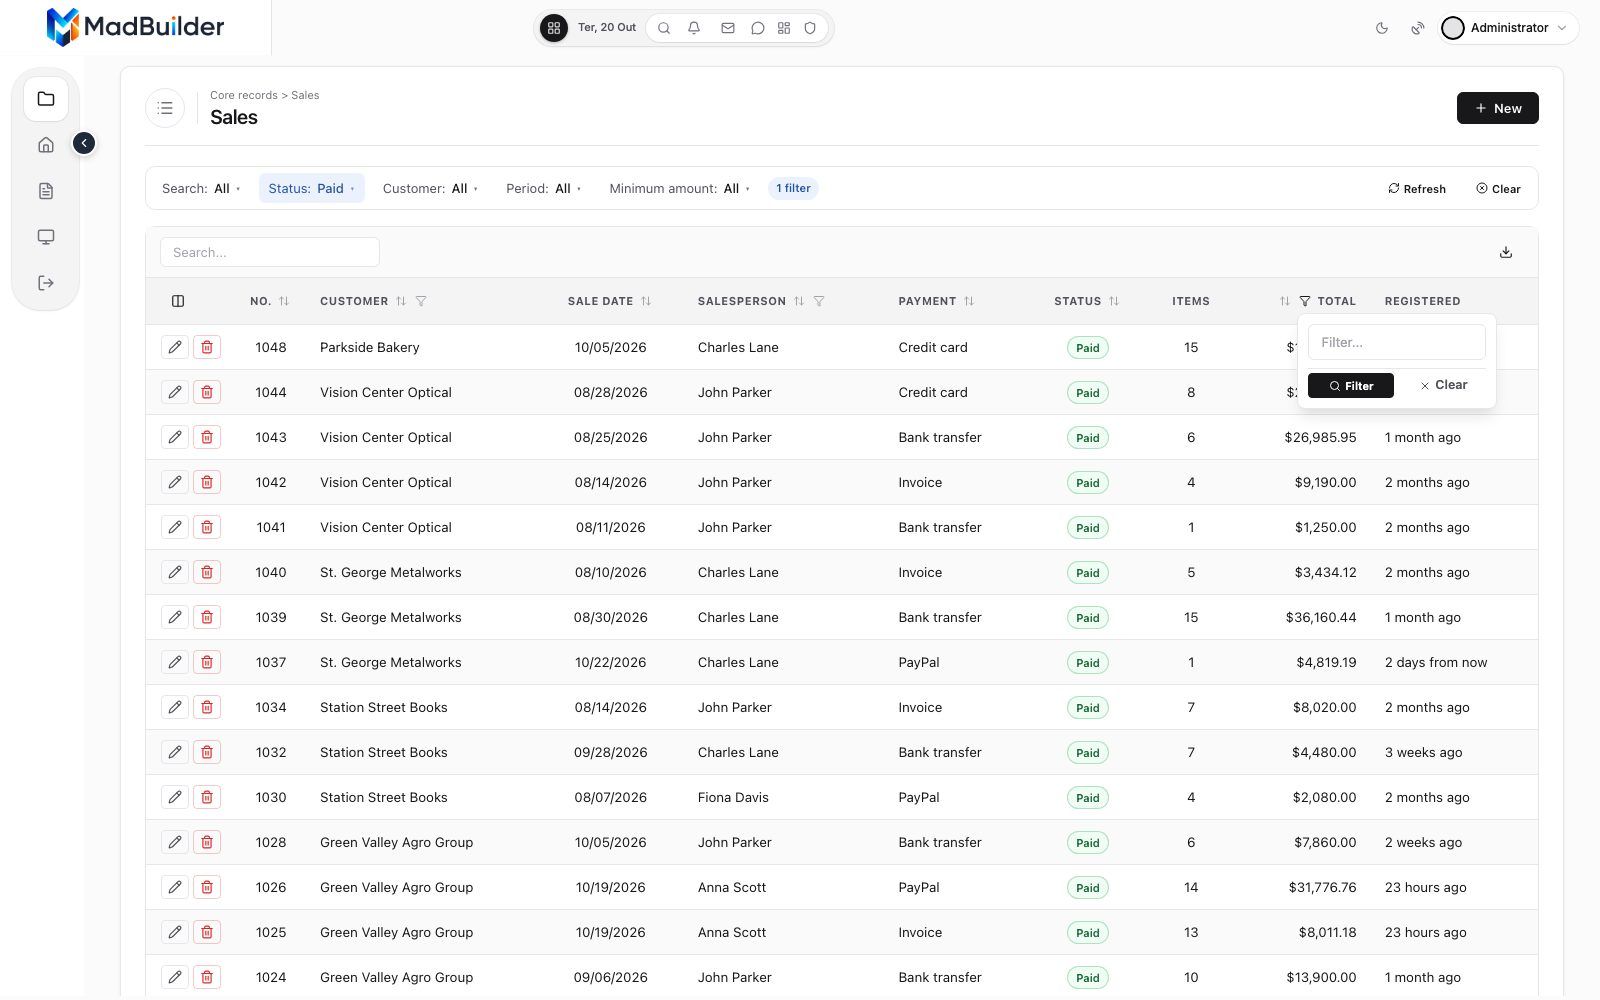Viewport: 1600px width, 1000px height.
Task: Create a new sale with New button
Action: point(1498,108)
